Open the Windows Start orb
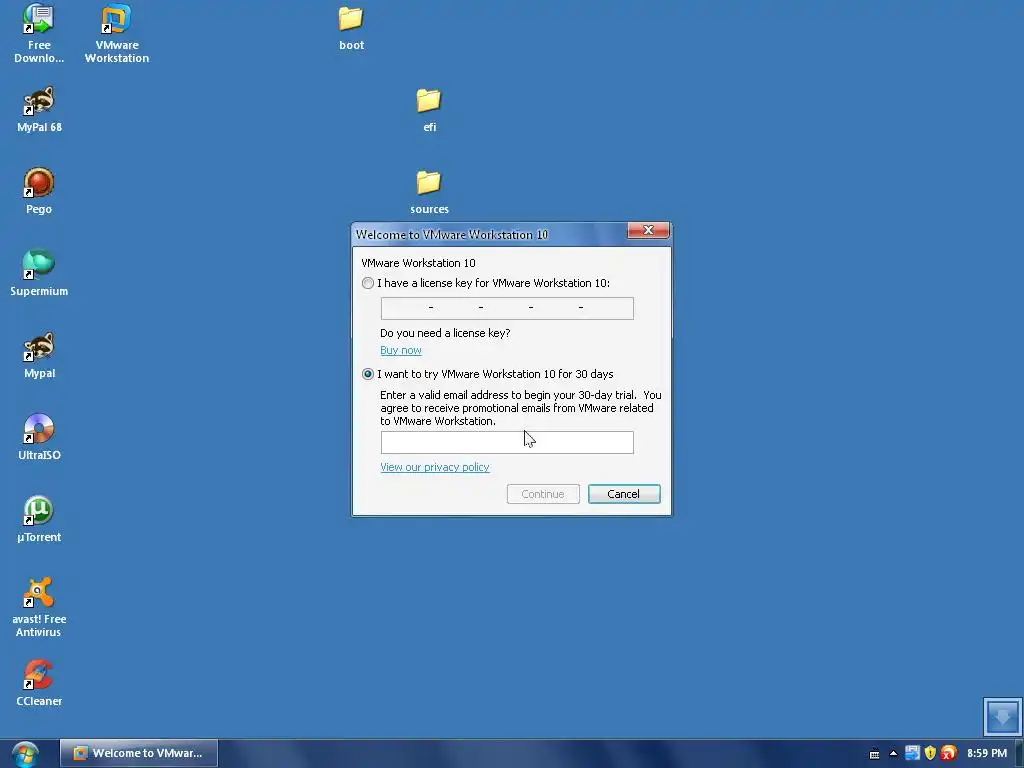 [x=25, y=754]
